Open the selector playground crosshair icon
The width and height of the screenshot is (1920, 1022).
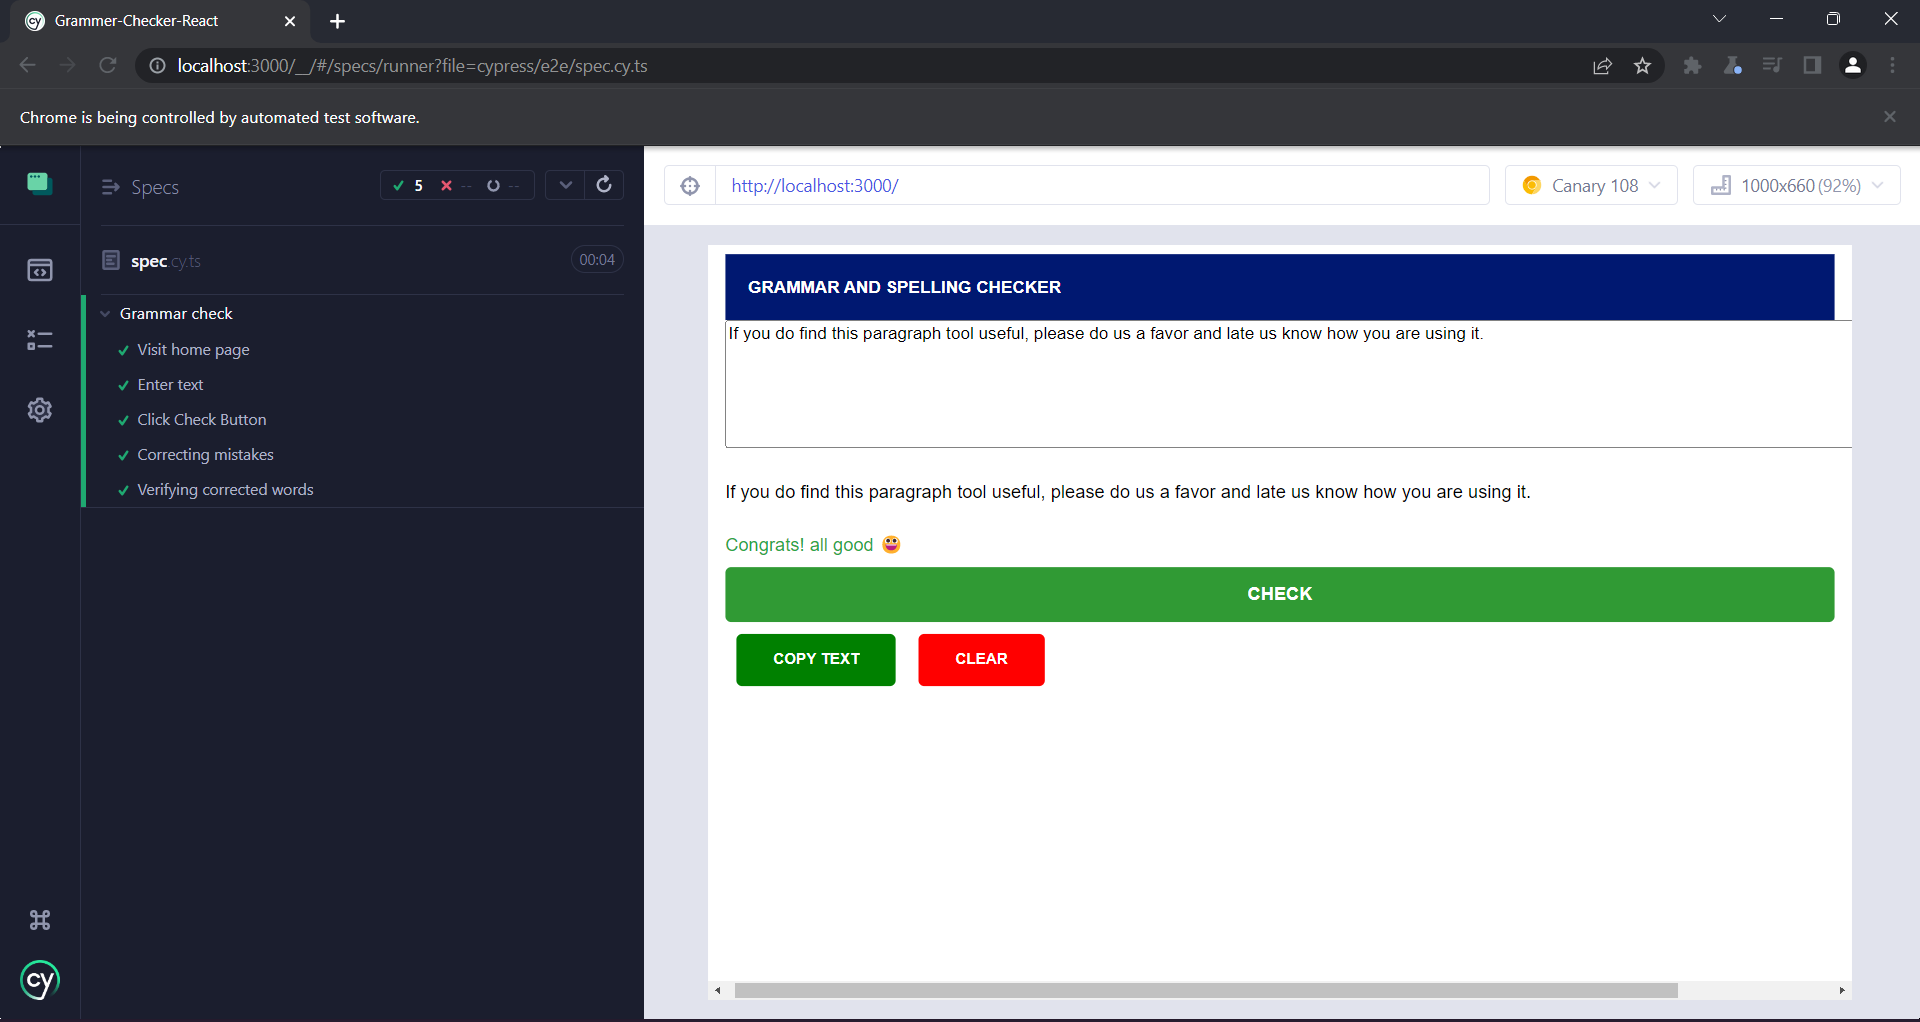[690, 185]
